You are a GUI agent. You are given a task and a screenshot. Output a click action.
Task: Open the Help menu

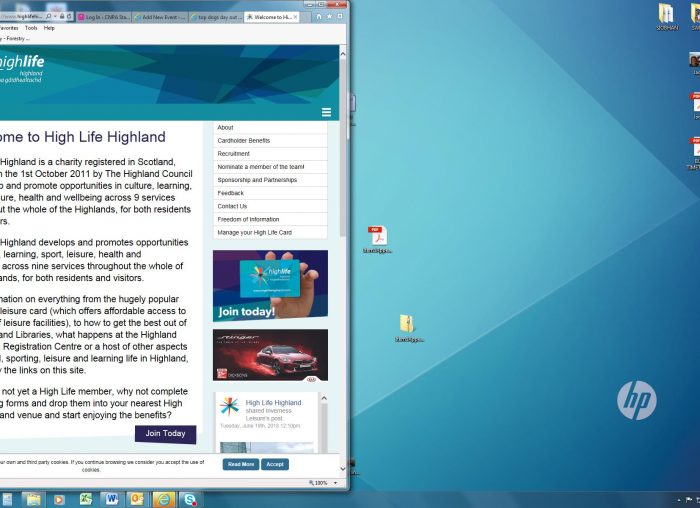[49, 28]
